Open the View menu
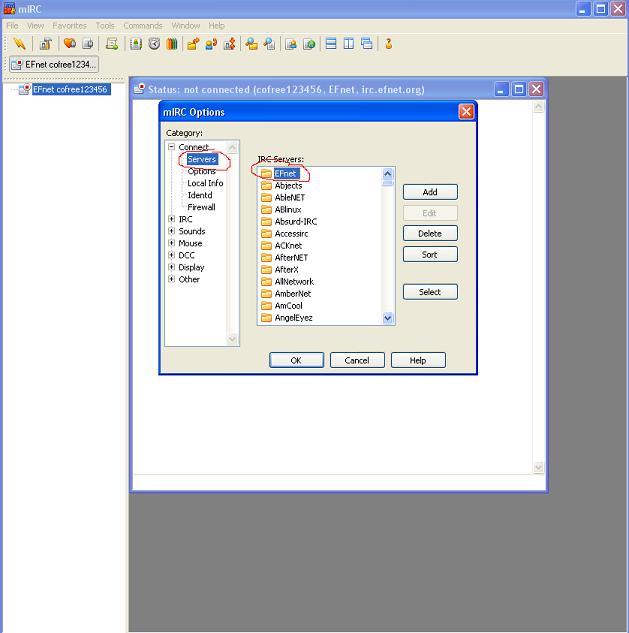This screenshot has height=633, width=629. click(x=35, y=25)
